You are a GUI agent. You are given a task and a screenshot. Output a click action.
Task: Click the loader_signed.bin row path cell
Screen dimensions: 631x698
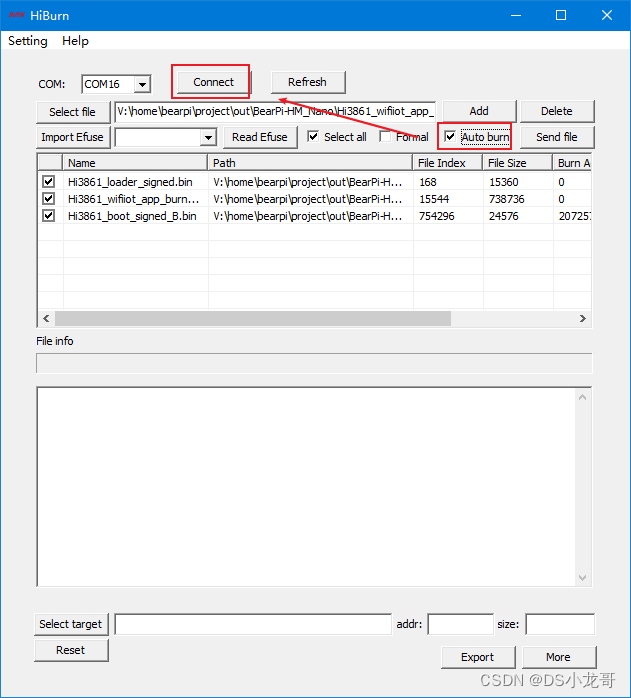[x=308, y=182]
